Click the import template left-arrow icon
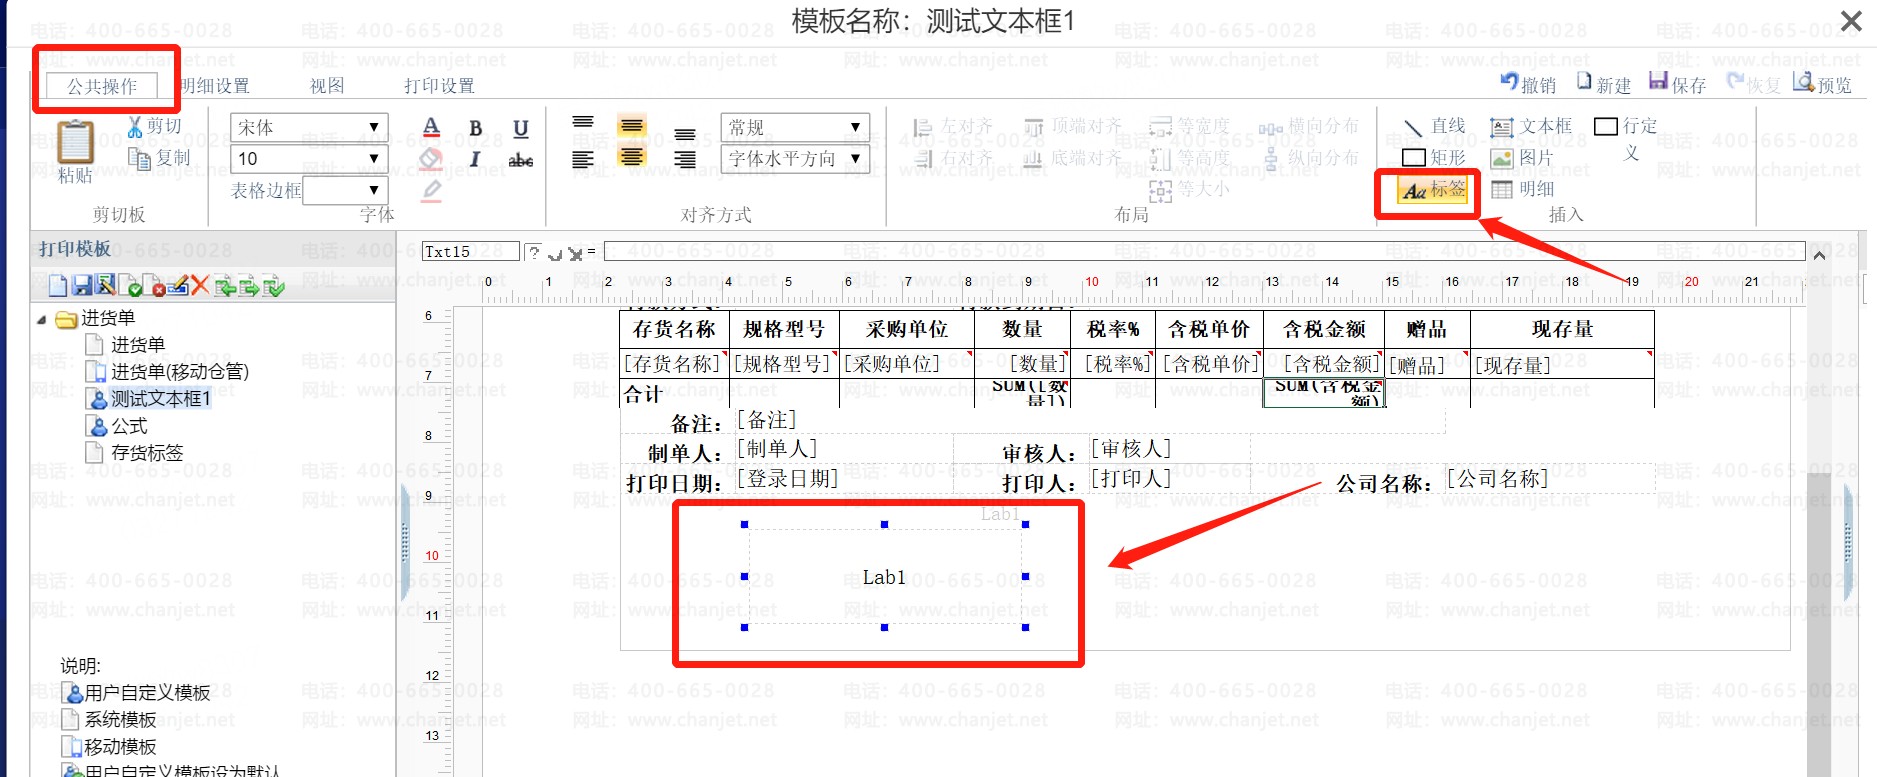Screen dimensions: 1877x777 coord(224,286)
